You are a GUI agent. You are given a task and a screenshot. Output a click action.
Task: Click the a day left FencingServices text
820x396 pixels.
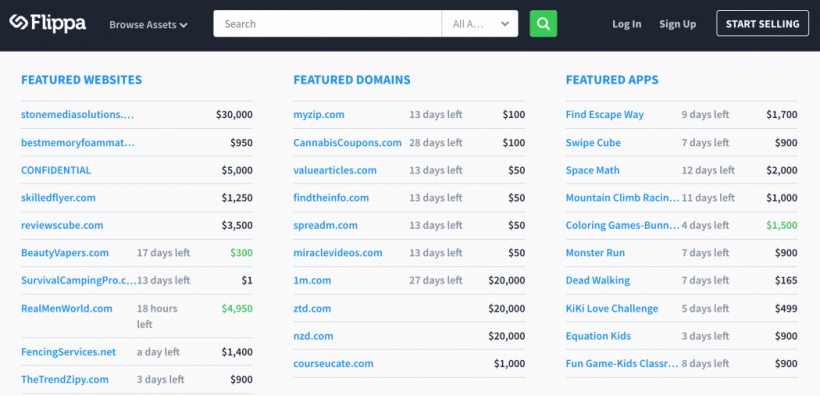coord(158,352)
